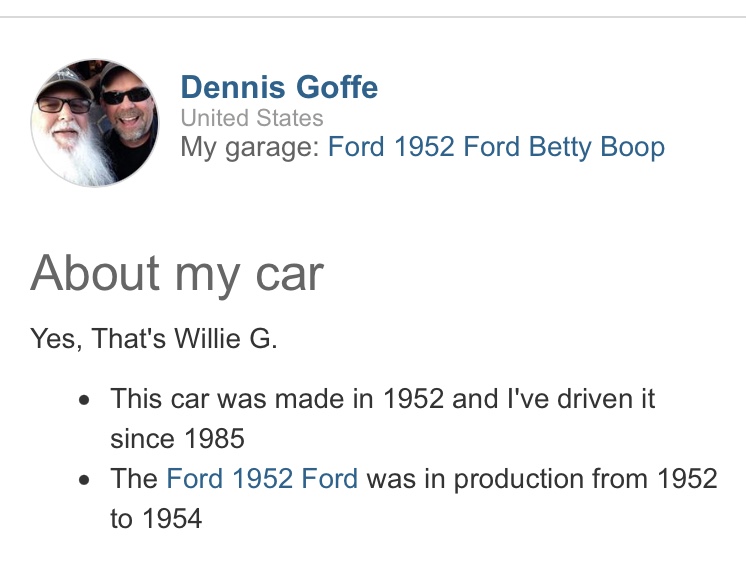Click the 'My garage:' label

click(x=250, y=148)
